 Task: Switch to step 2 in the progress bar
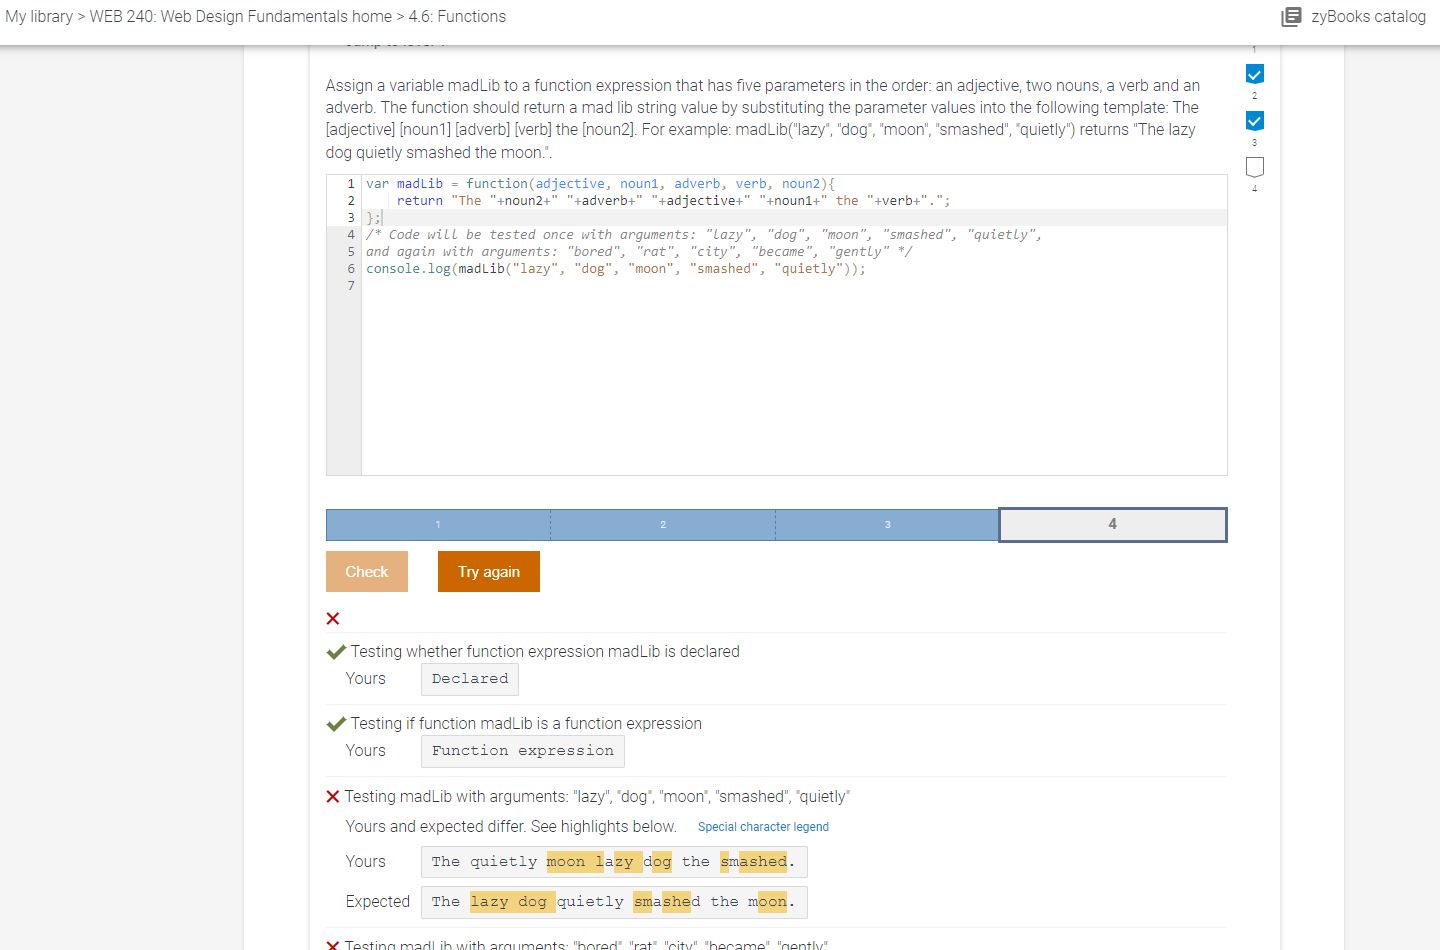pos(662,524)
